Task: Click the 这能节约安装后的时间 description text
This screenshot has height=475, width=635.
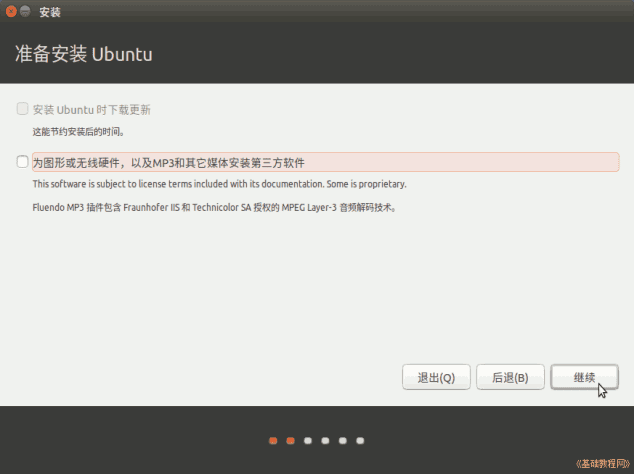Action: click(x=78, y=132)
